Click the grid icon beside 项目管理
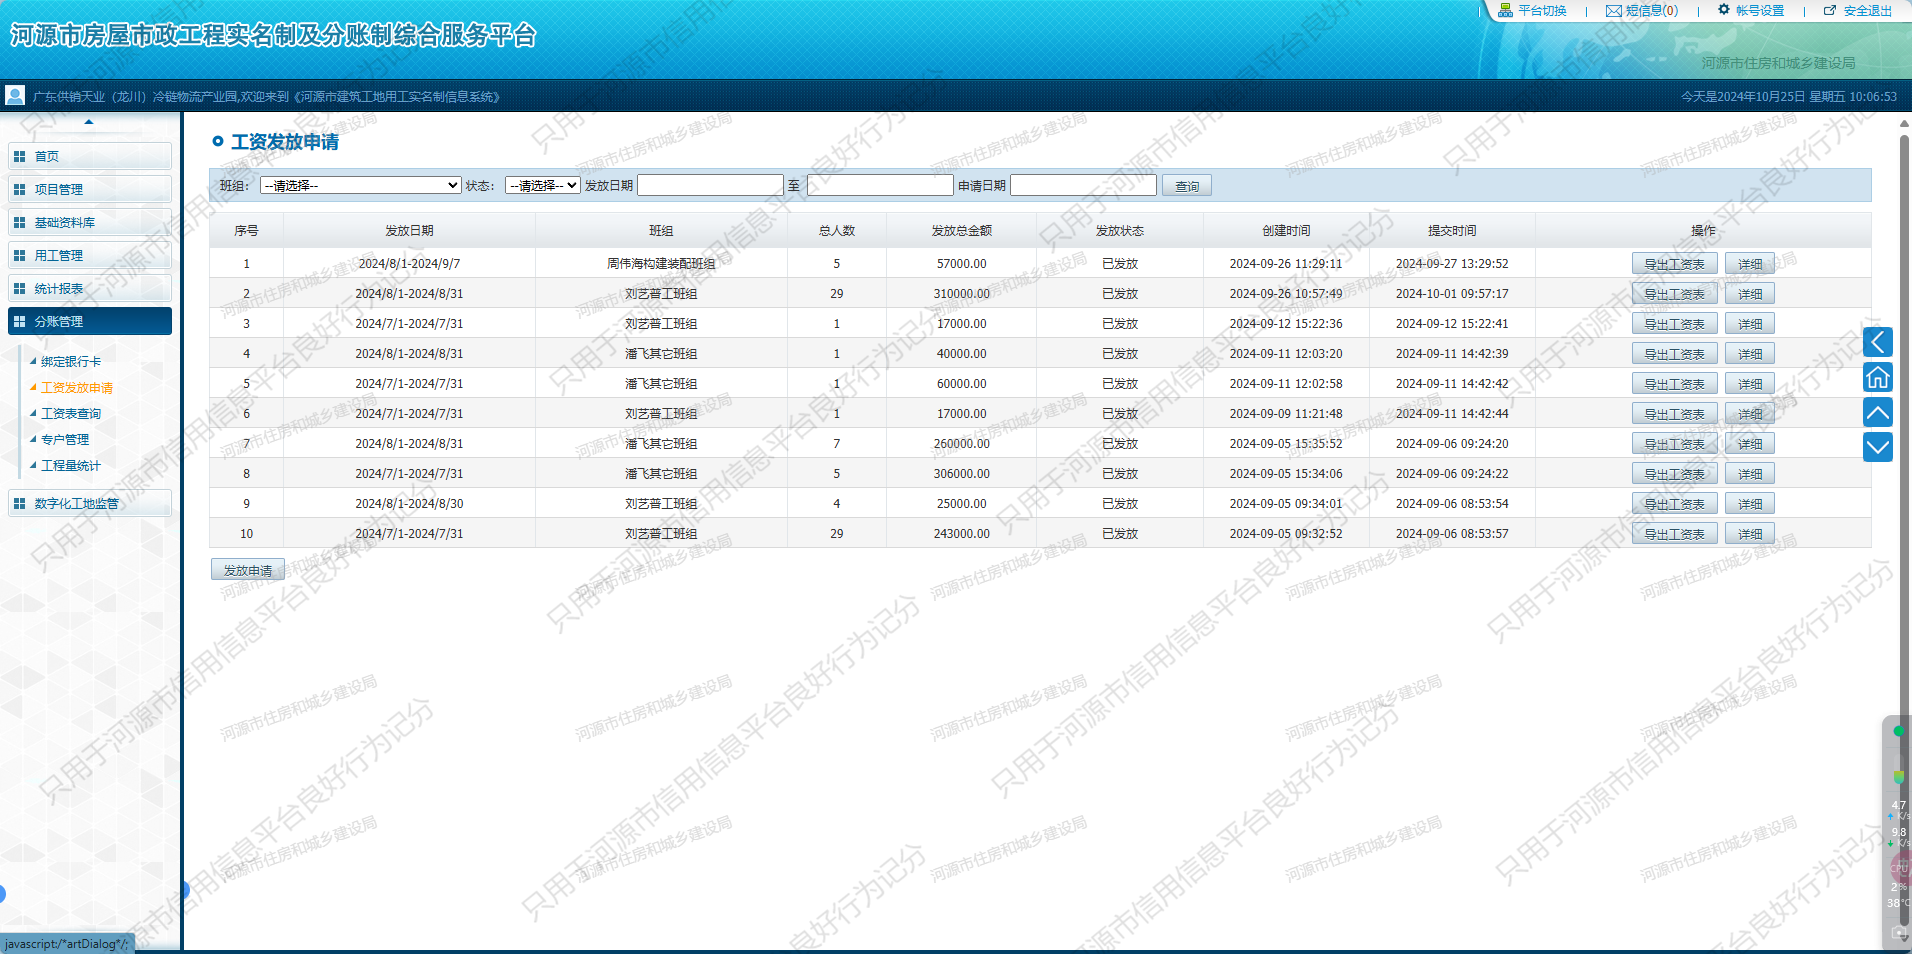The image size is (1912, 954). 19,189
